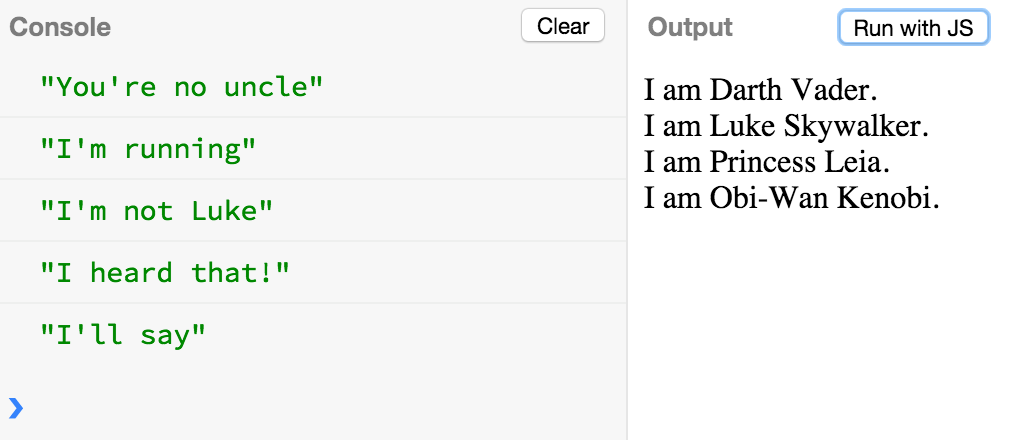Click the word "Kenobi" in the output
Screen dimensions: 1014x440
tap(889, 199)
